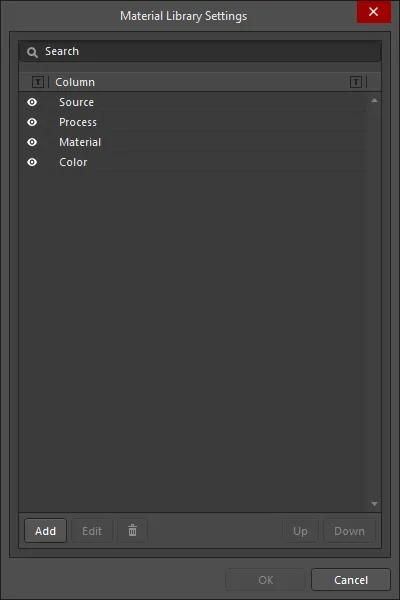Image resolution: width=400 pixels, height=600 pixels.
Task: Toggle the Material column visibility eye
Action: [32, 142]
